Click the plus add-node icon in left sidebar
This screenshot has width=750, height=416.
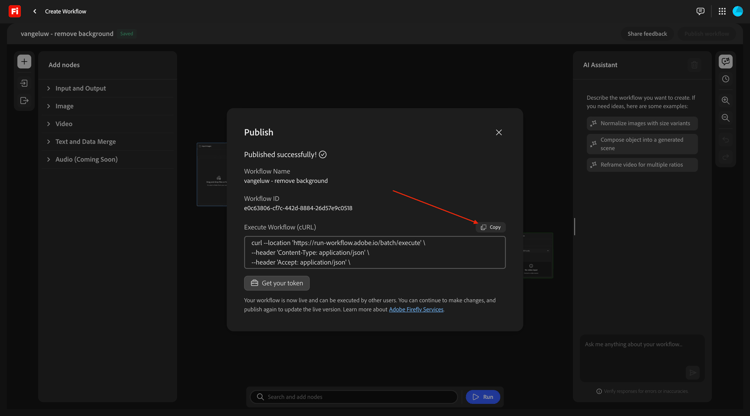[x=24, y=62]
